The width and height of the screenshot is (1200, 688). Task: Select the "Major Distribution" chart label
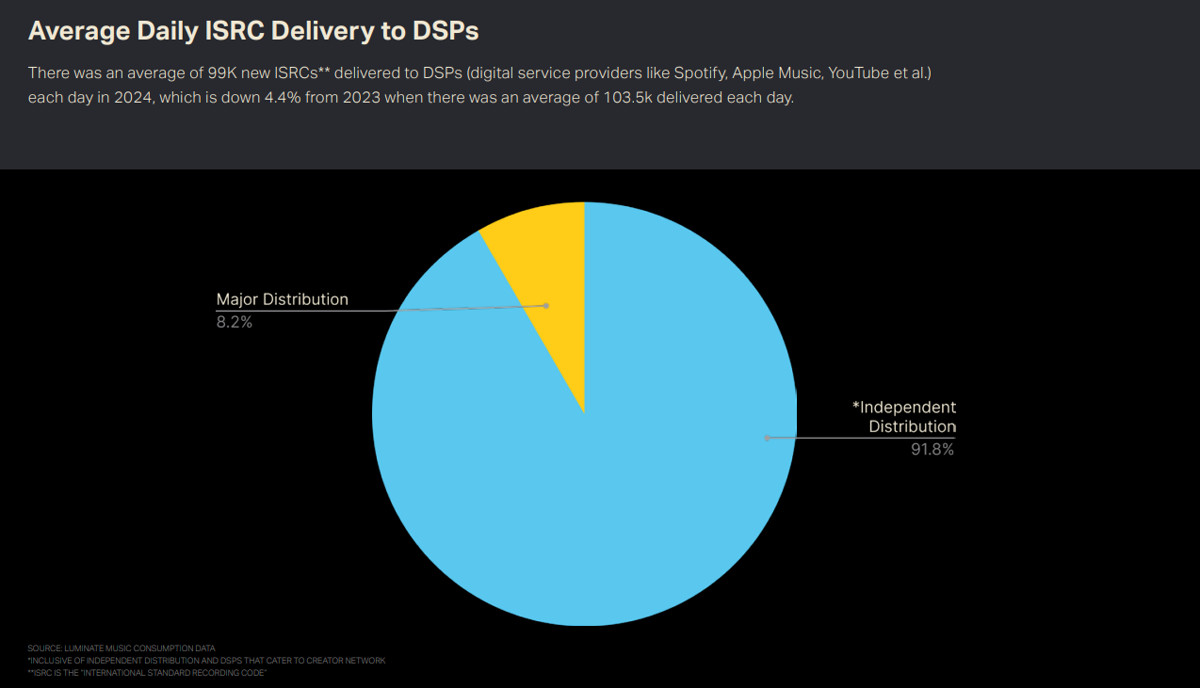282,299
